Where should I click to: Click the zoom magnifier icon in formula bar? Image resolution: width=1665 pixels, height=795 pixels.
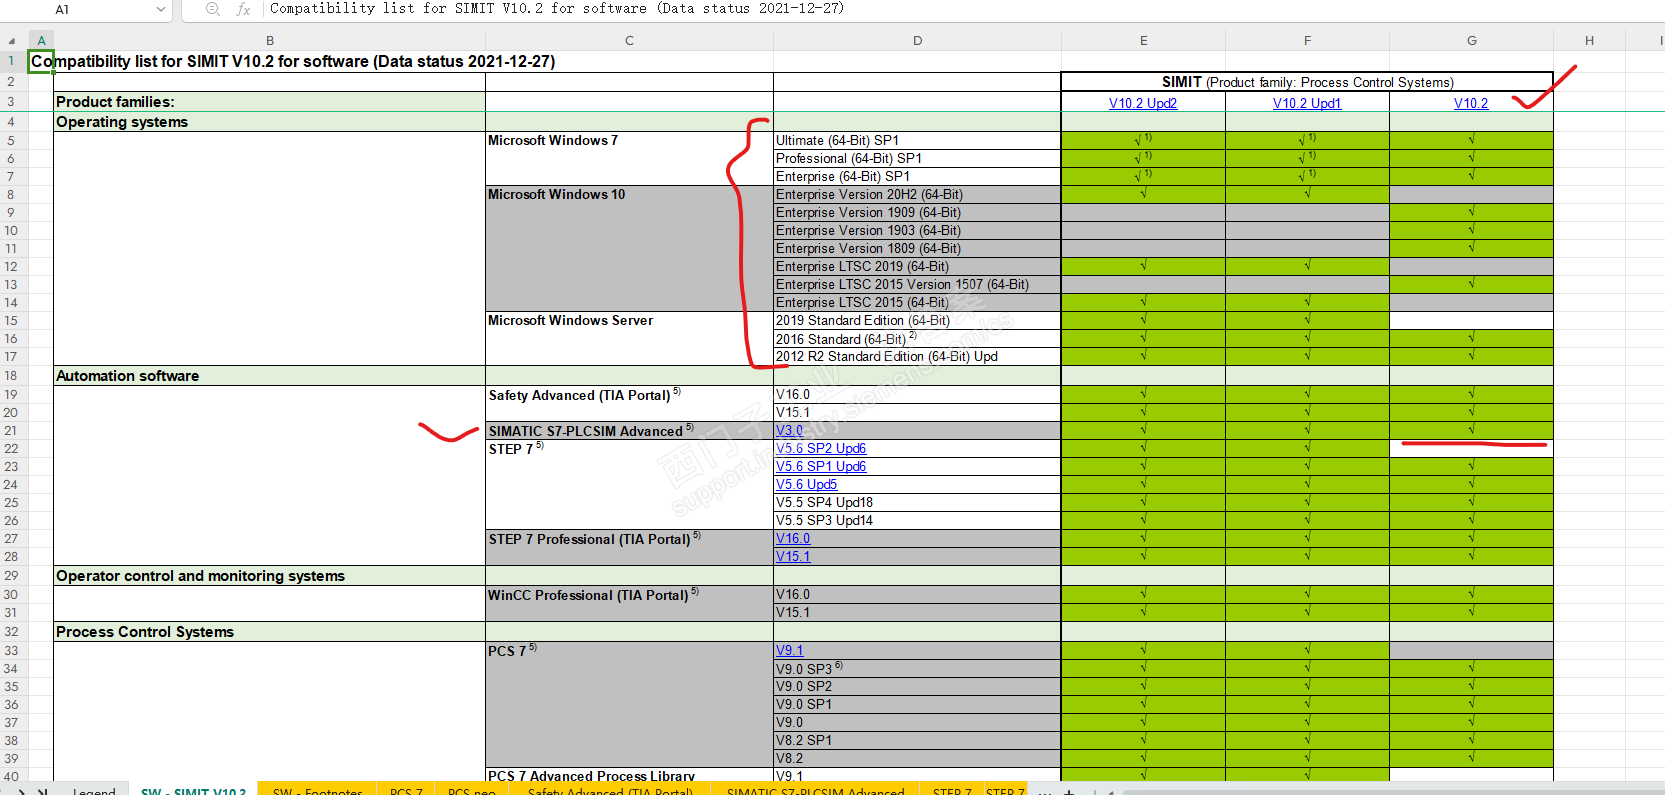point(212,9)
